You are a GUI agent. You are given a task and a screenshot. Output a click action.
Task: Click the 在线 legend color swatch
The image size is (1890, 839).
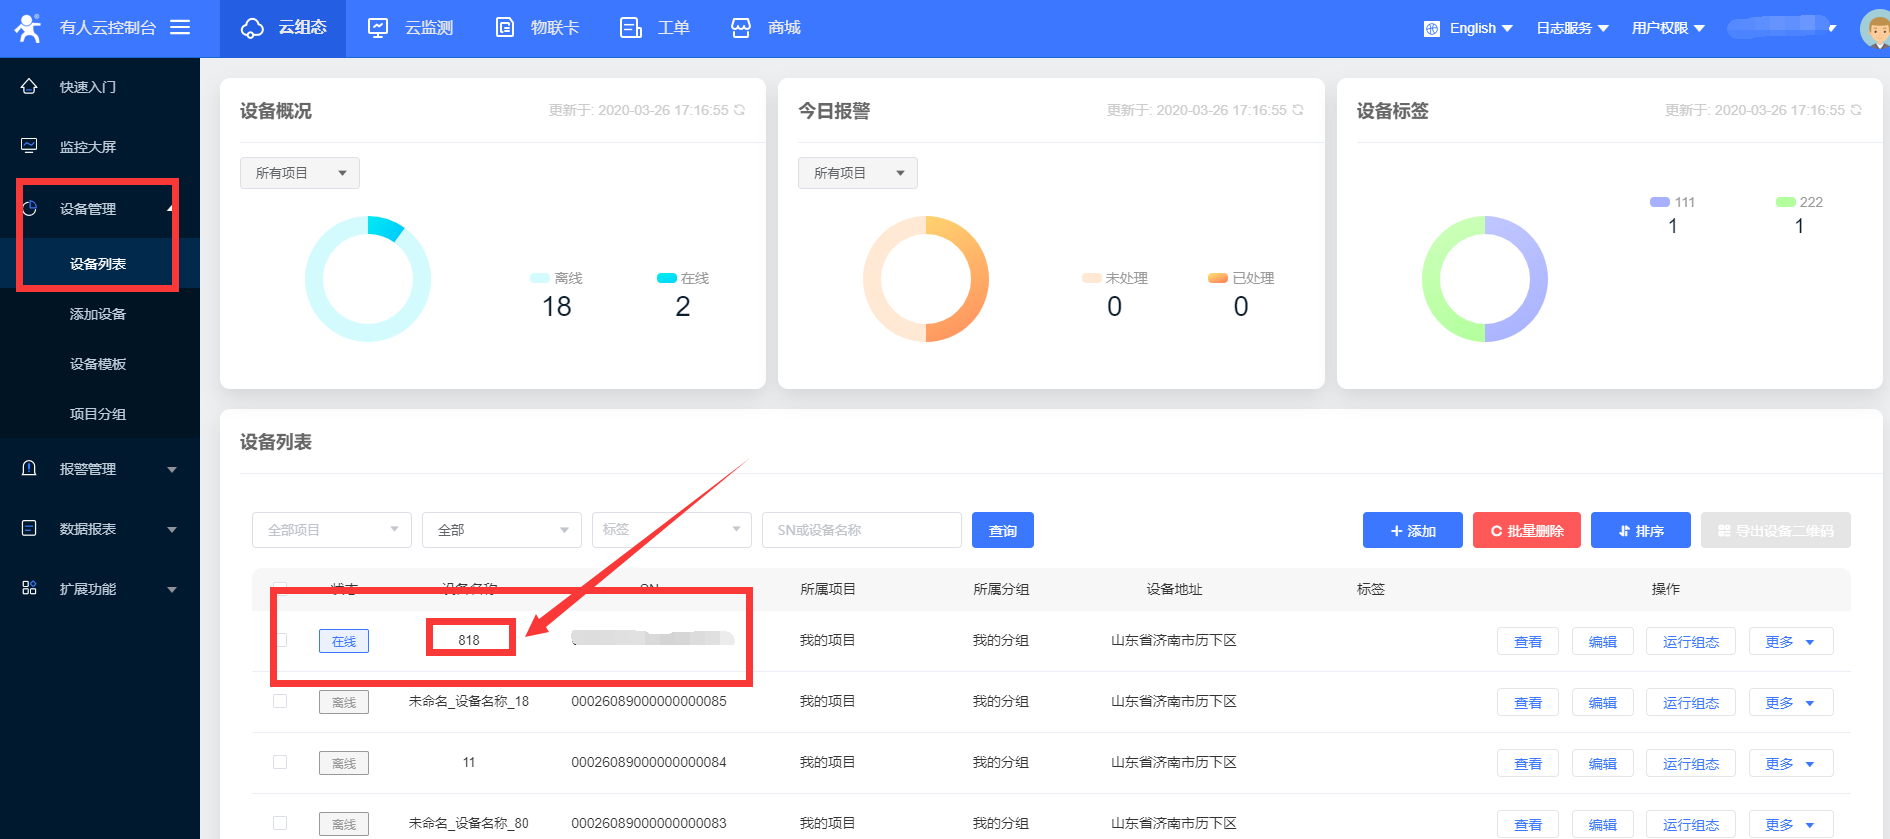click(666, 278)
